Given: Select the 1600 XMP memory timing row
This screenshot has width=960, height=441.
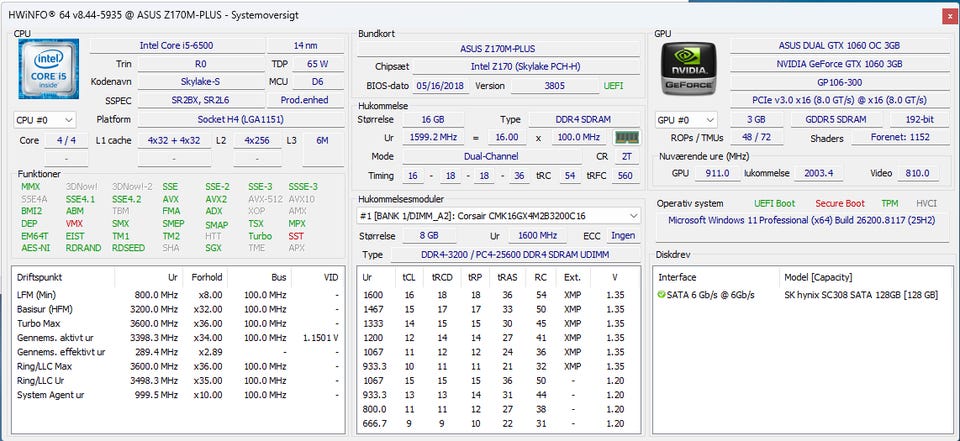Looking at the screenshot, I should click(x=500, y=295).
